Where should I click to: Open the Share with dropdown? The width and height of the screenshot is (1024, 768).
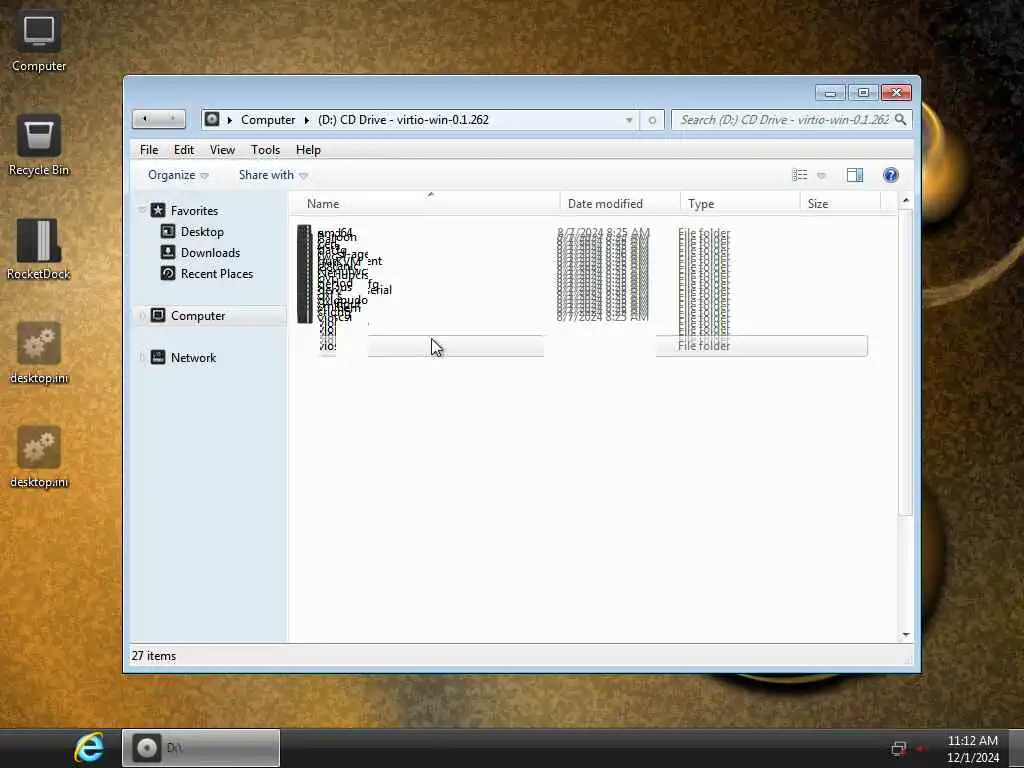[273, 175]
